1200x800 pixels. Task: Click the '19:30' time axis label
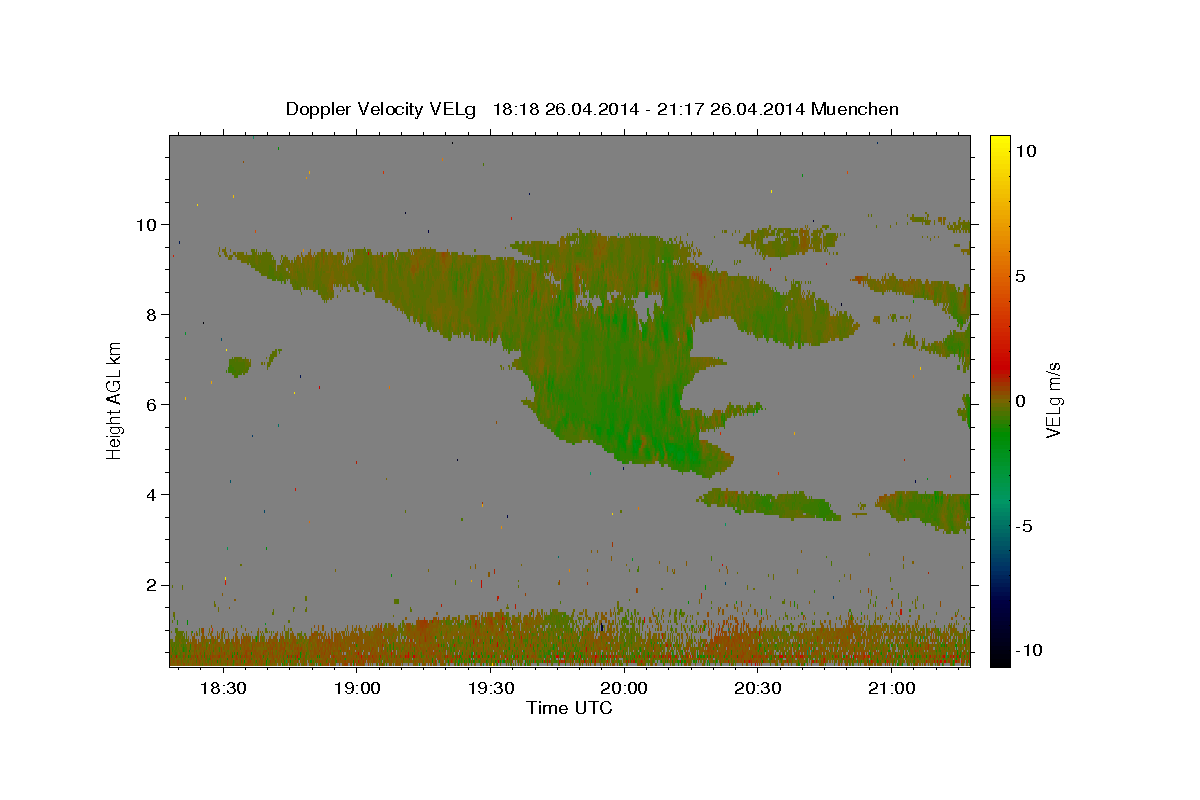pos(491,689)
